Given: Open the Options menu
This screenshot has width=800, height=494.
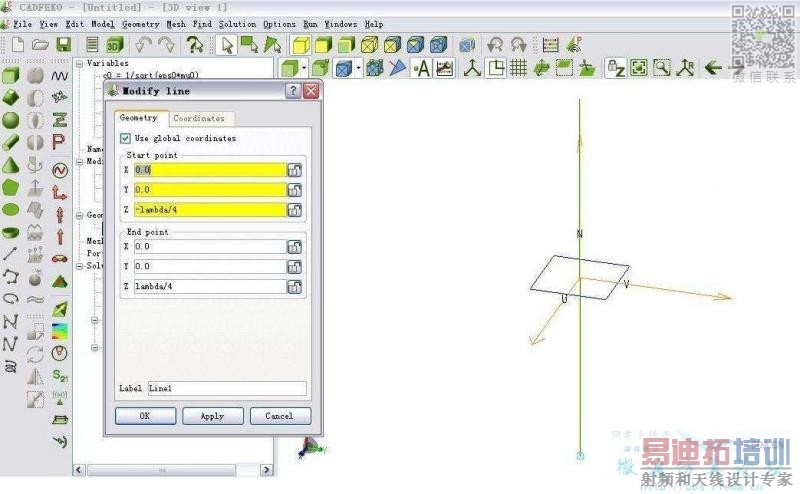Looking at the screenshot, I should (279, 24).
